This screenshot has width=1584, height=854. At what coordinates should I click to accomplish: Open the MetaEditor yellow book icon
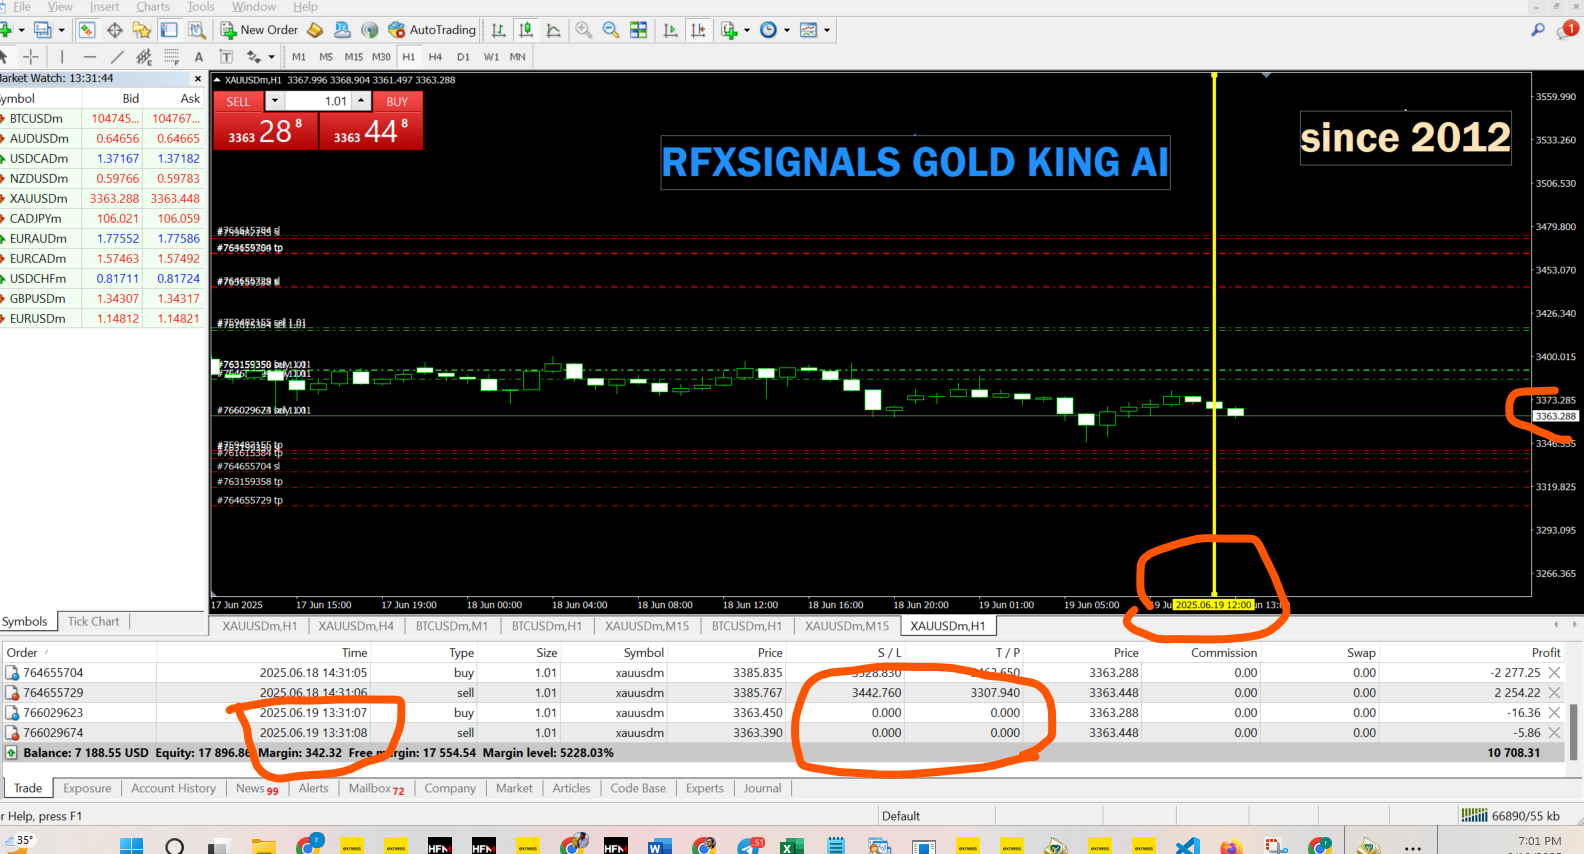point(315,30)
